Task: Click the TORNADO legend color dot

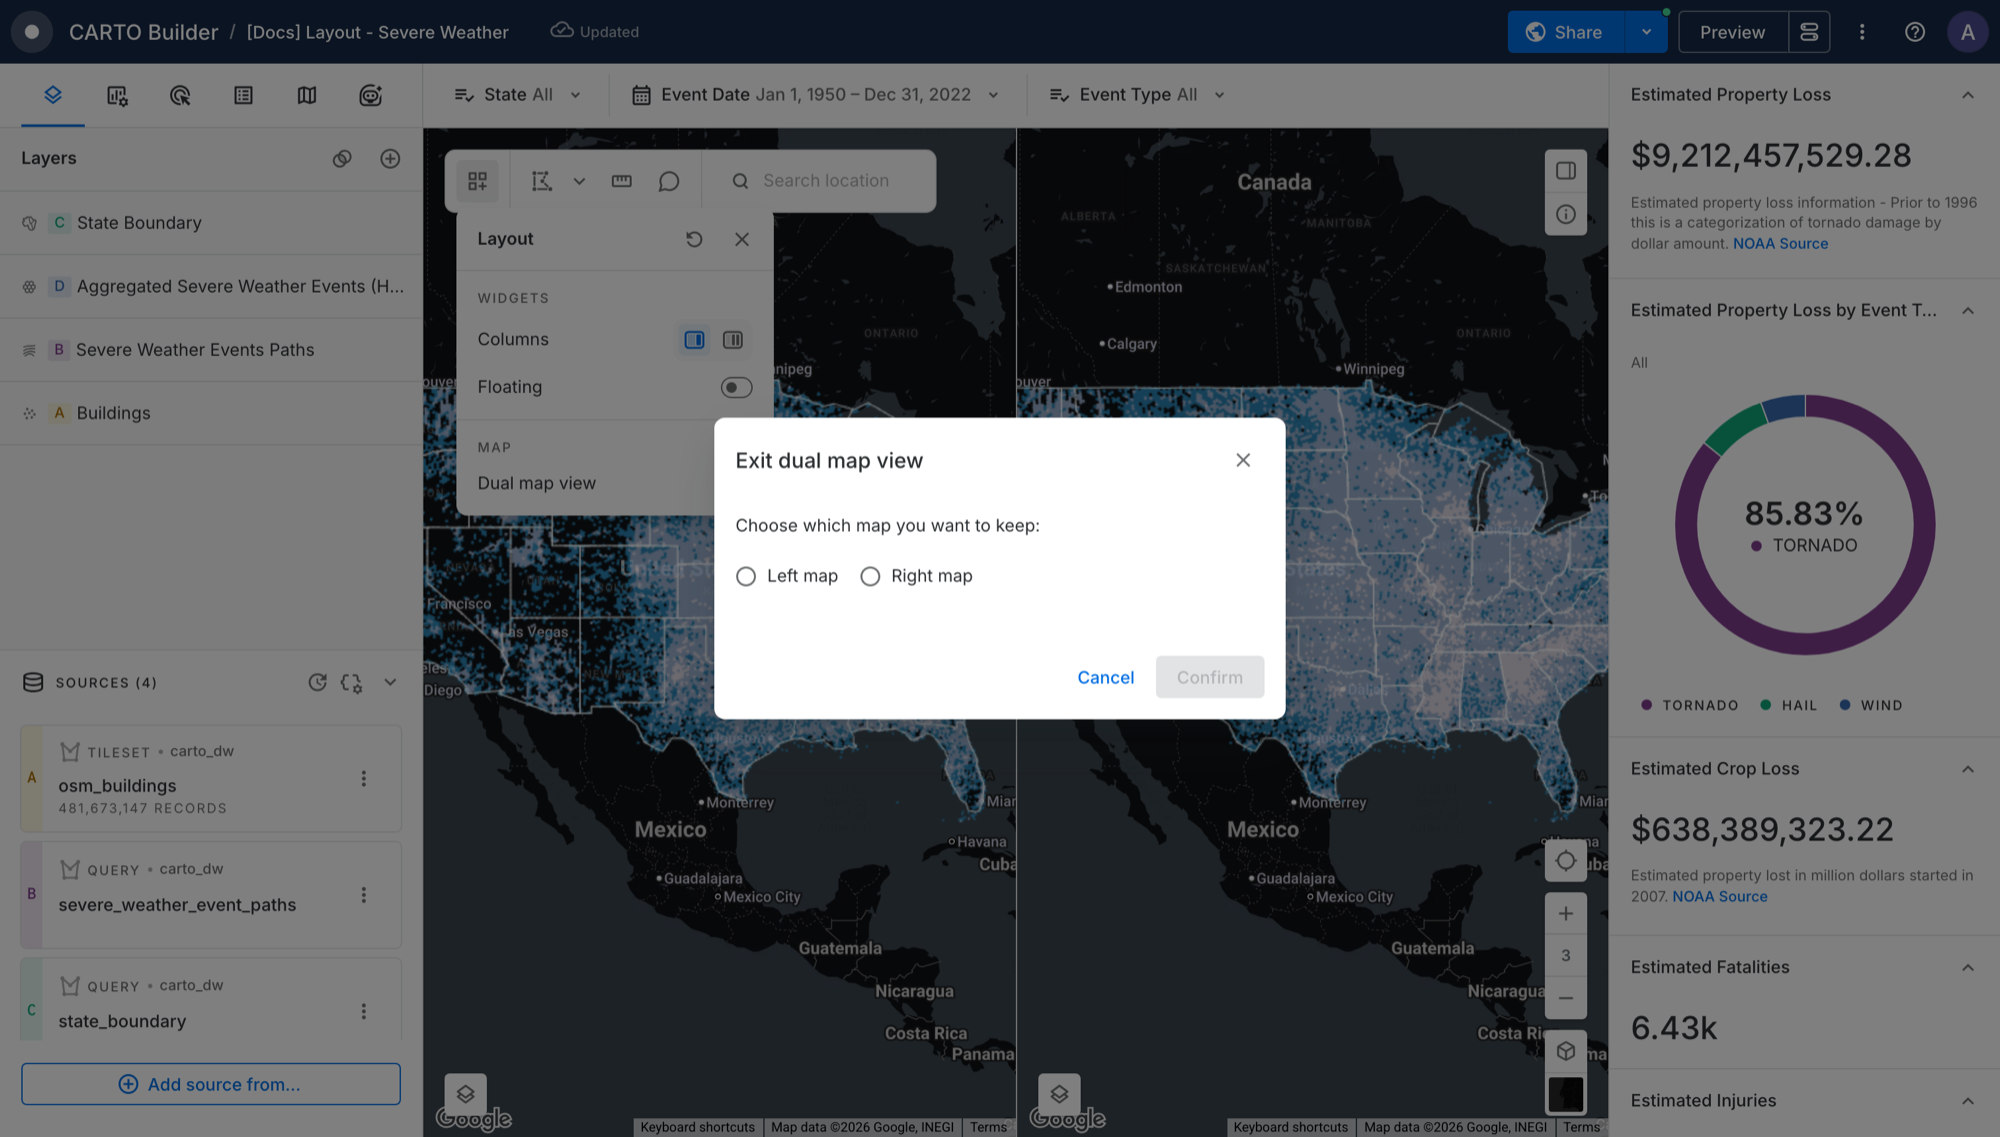Action: (1646, 705)
